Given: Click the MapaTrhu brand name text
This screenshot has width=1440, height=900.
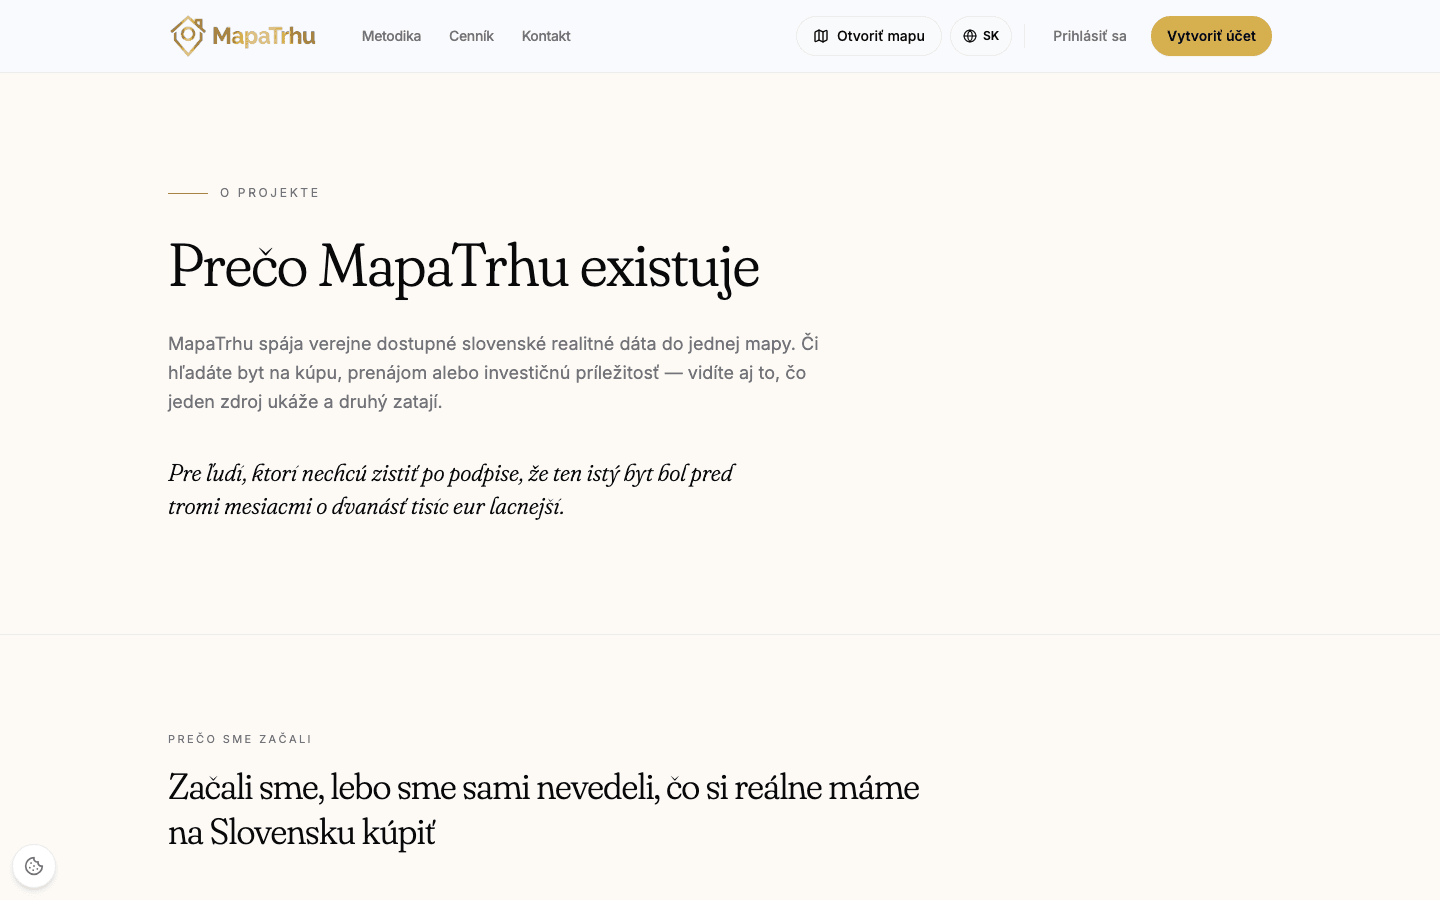Looking at the screenshot, I should point(264,37).
